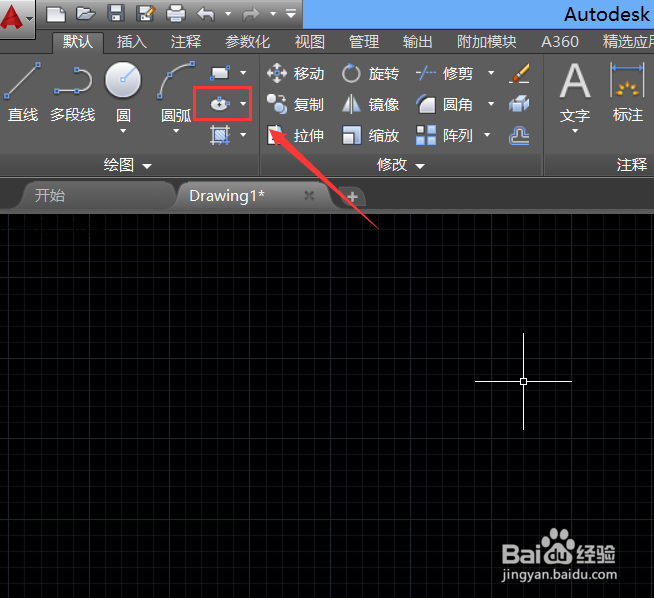Expand the 注释 panel title
The width and height of the screenshot is (654, 598).
pos(631,165)
